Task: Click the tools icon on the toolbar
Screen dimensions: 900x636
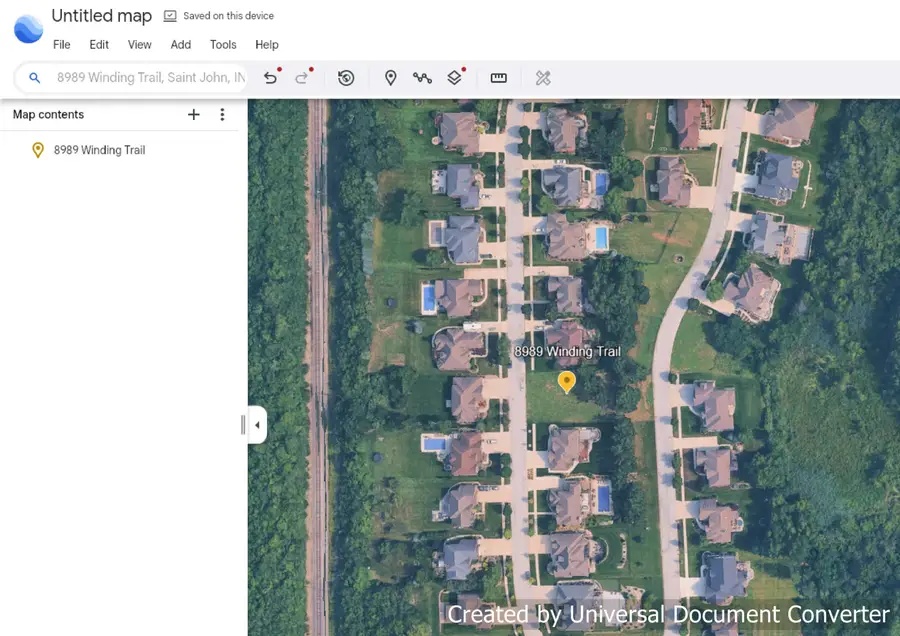Action: 543,77
